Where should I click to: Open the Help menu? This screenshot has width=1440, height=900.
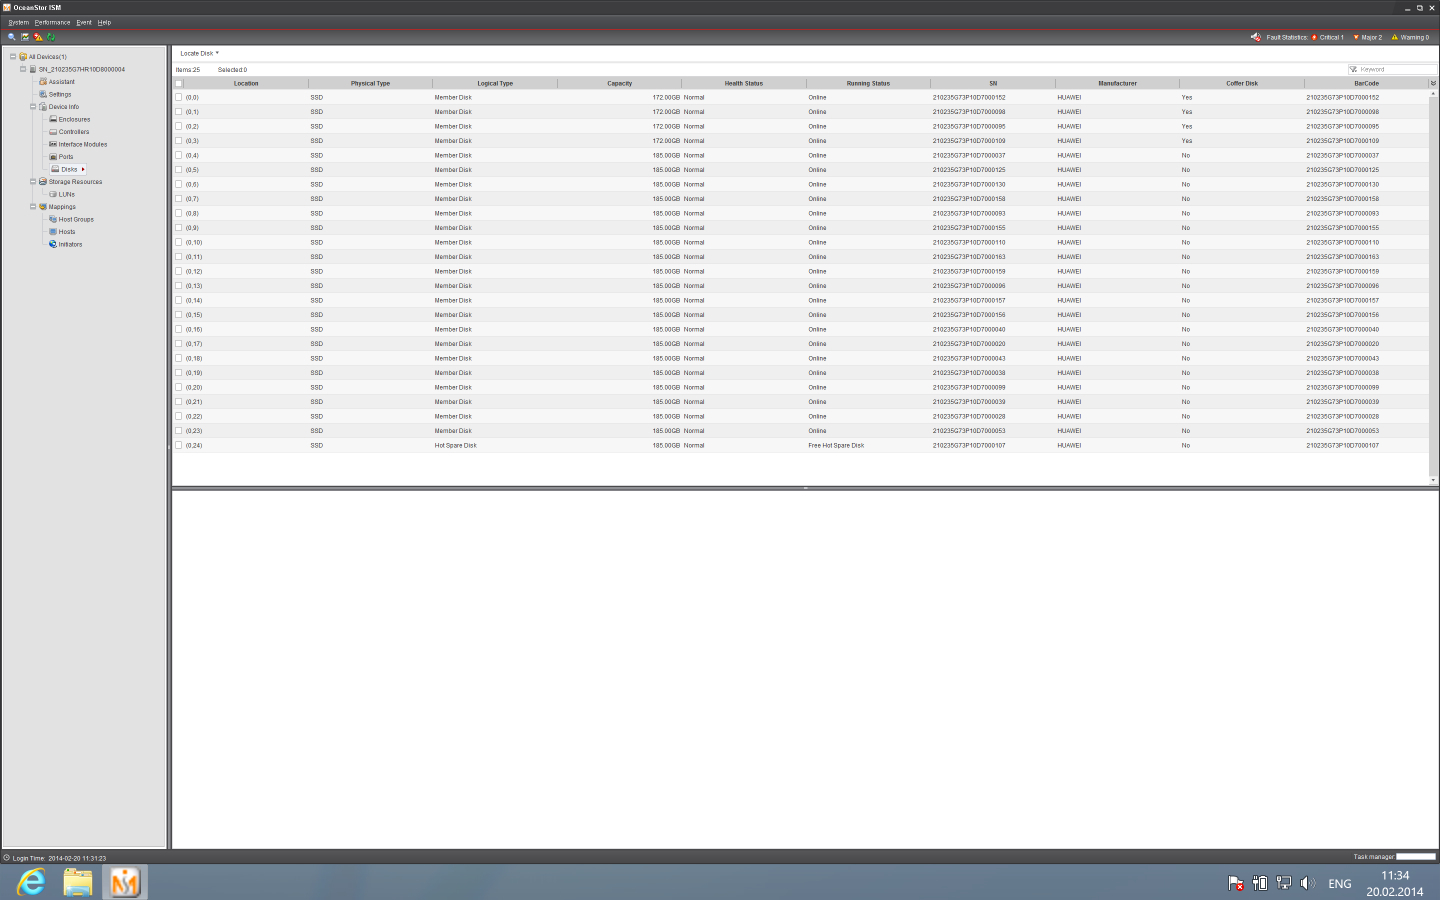[104, 22]
